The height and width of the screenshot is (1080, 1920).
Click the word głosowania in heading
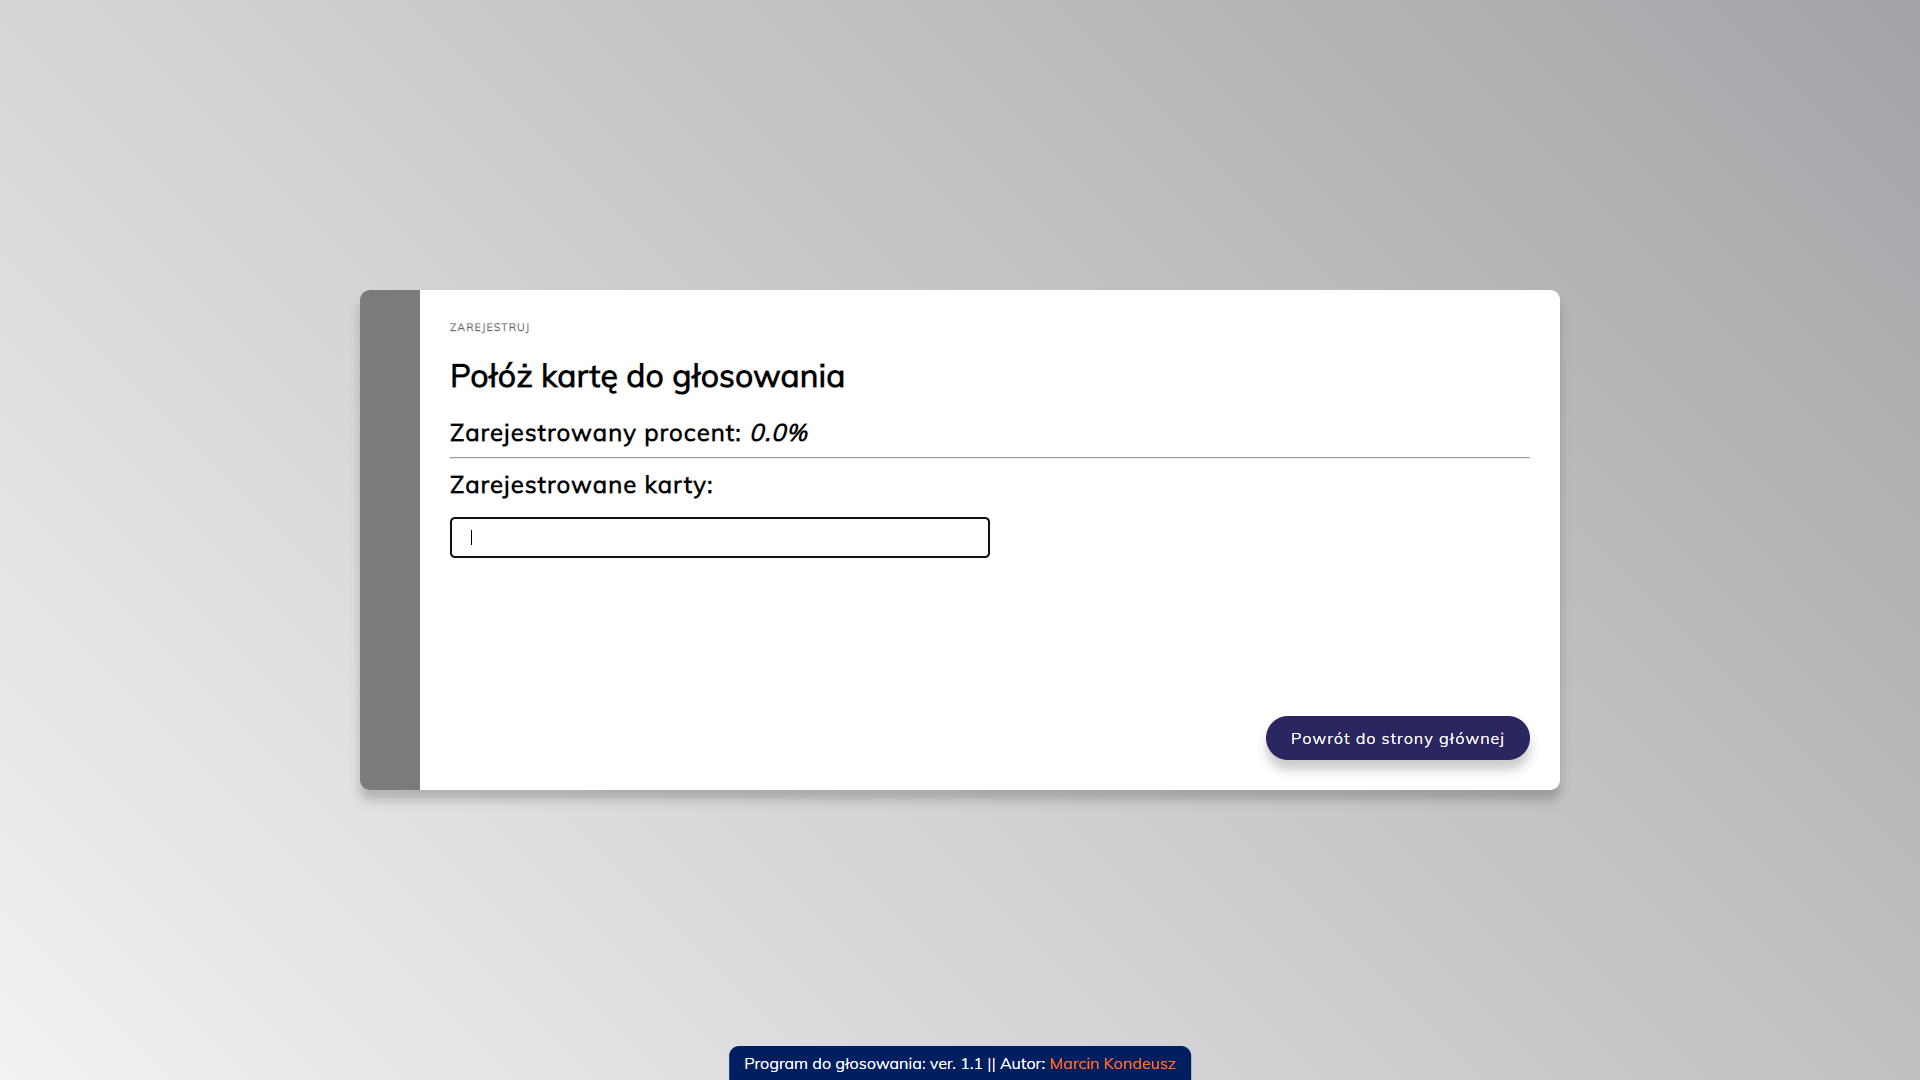click(758, 377)
